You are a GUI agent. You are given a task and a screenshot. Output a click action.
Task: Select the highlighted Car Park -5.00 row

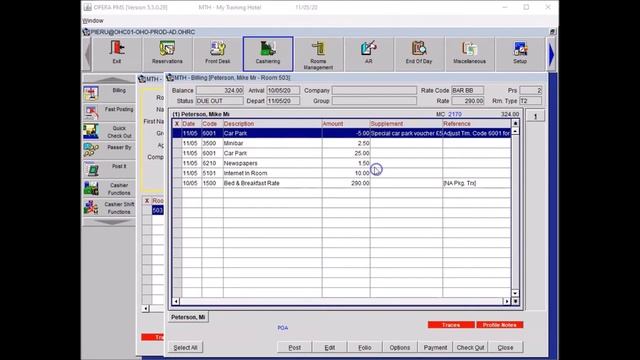341,133
